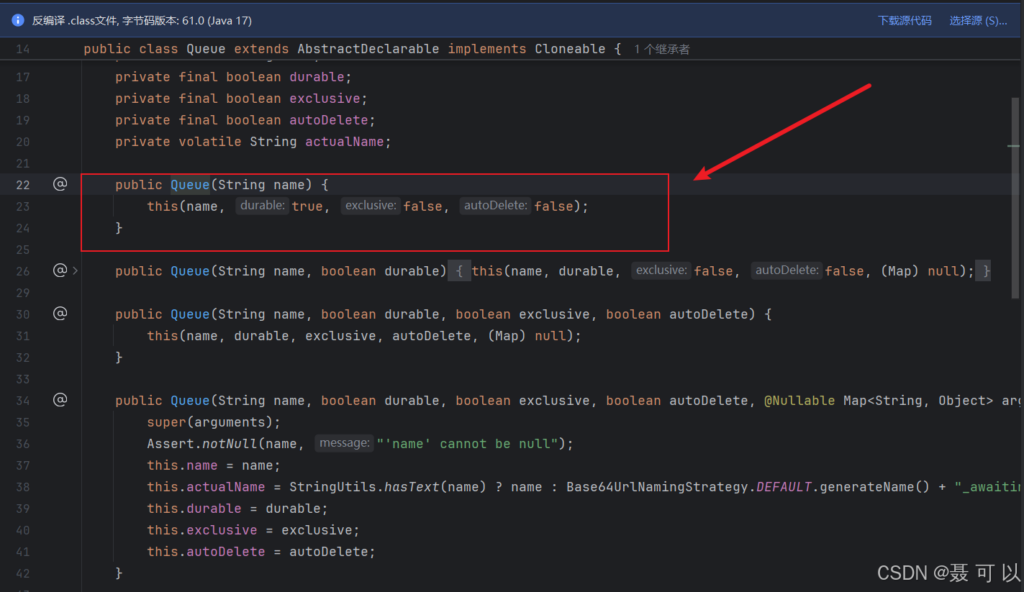Click the durable: inlay hint on line 23
The height and width of the screenshot is (592, 1024).
click(262, 206)
